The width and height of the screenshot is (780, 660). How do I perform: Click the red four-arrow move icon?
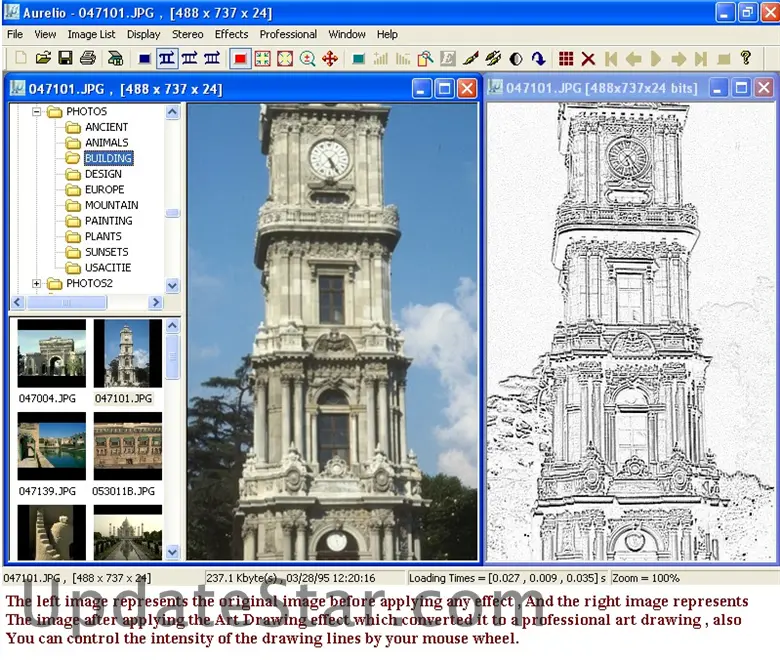coord(329,58)
